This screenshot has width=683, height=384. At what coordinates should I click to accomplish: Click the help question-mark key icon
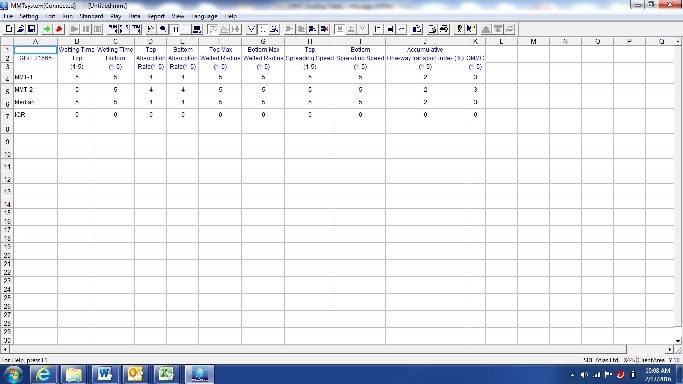[x=459, y=29]
